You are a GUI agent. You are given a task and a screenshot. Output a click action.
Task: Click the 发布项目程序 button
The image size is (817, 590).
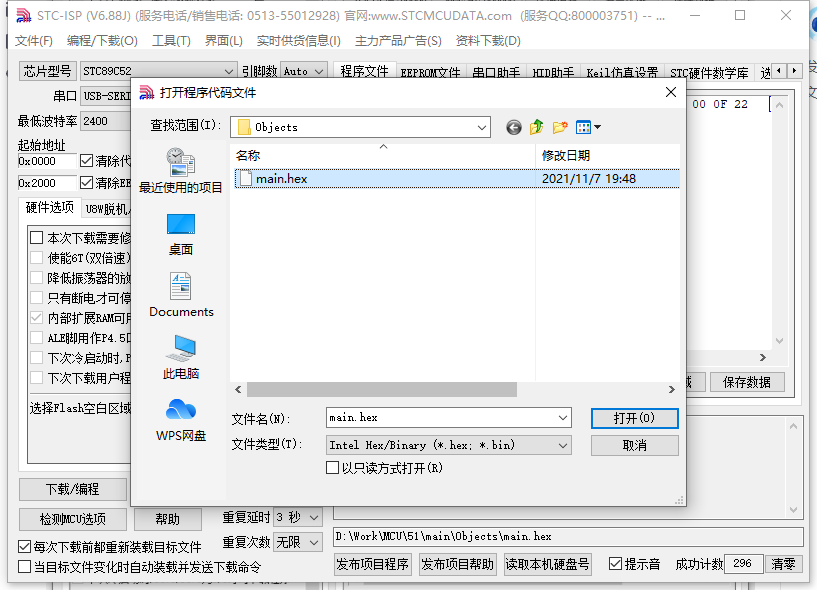coord(372,563)
